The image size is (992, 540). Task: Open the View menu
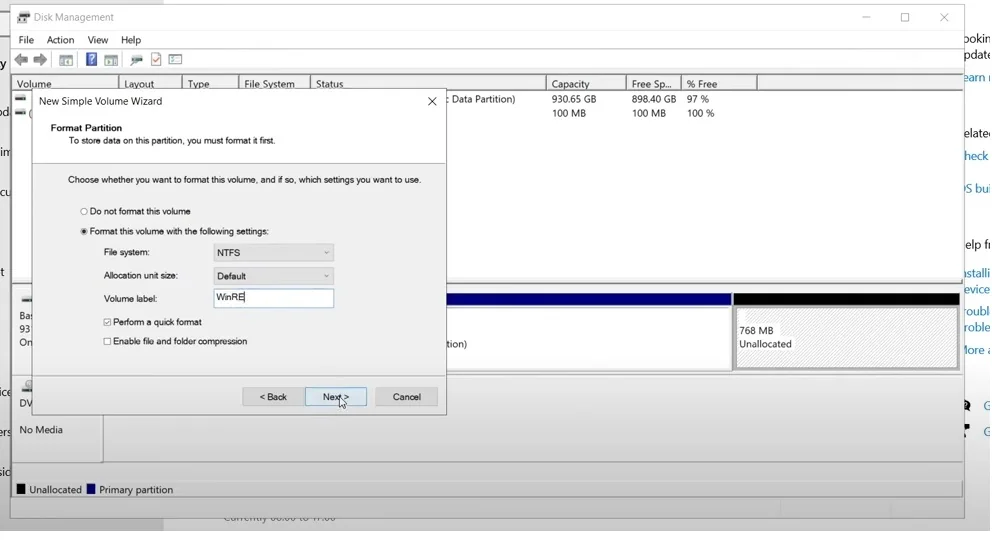coord(97,40)
